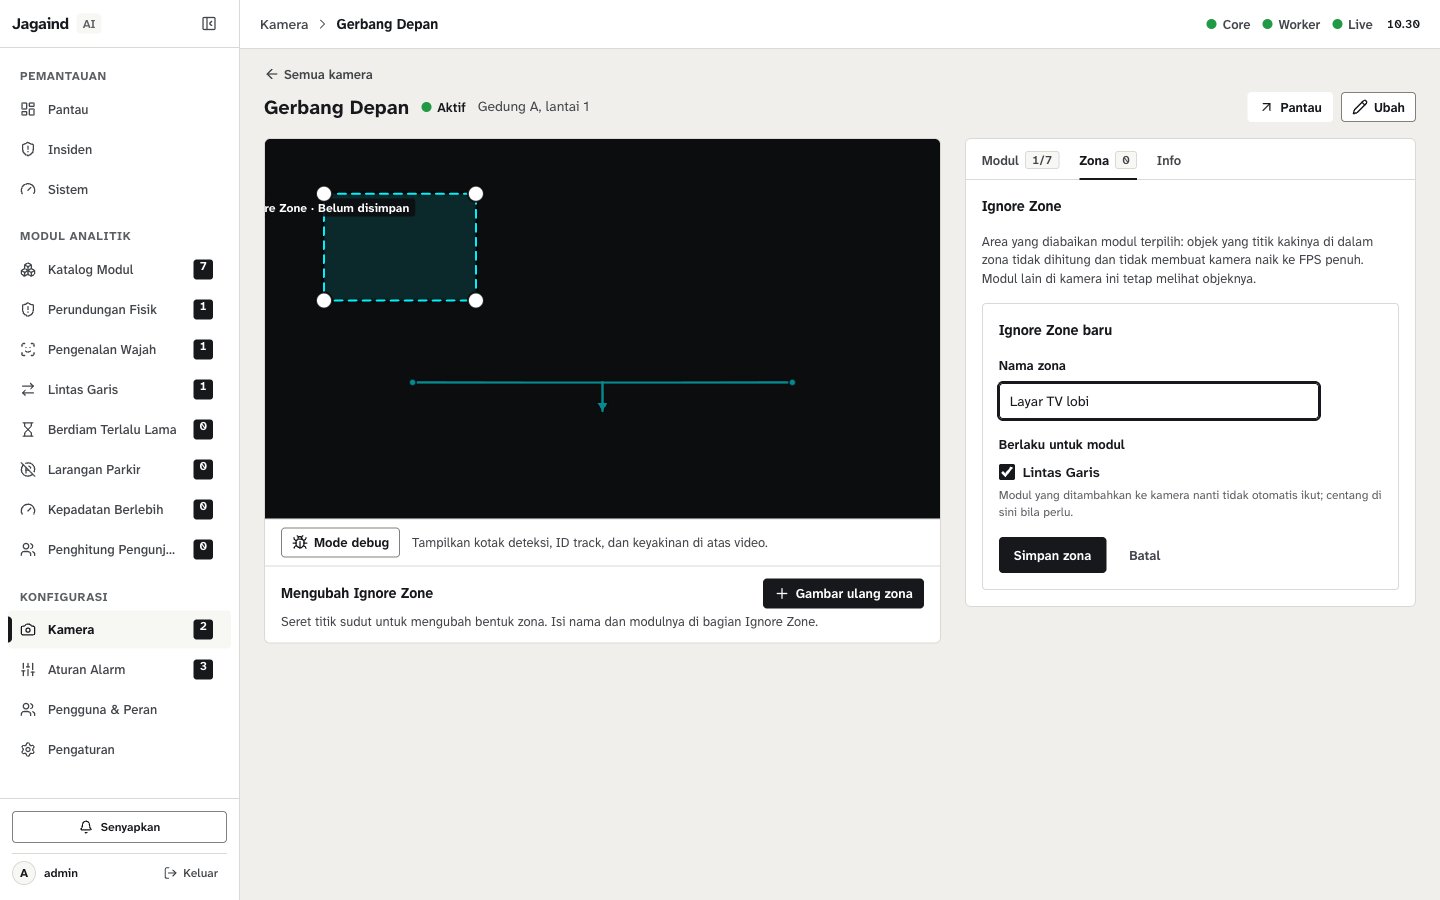Toggle Mode debug button

(x=340, y=542)
